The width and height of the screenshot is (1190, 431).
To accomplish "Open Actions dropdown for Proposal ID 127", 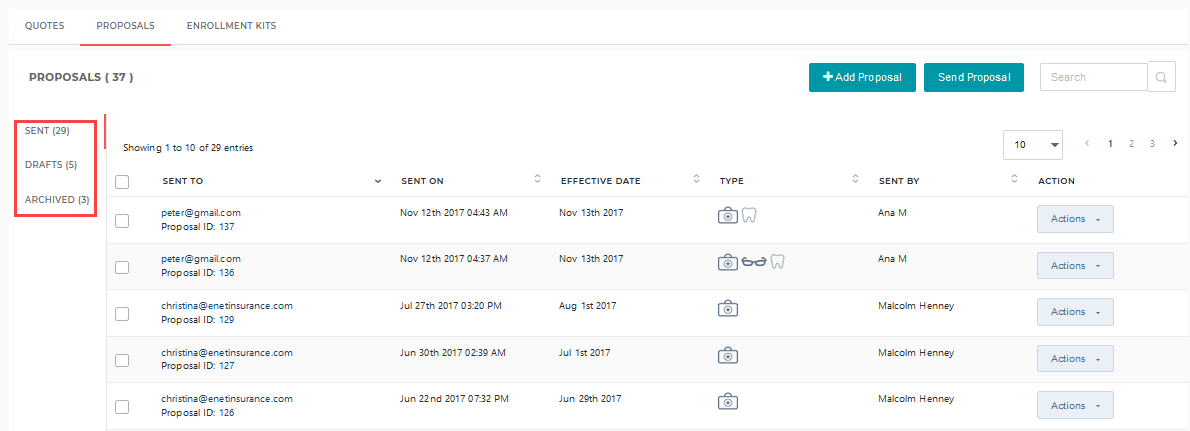I will click(1075, 359).
